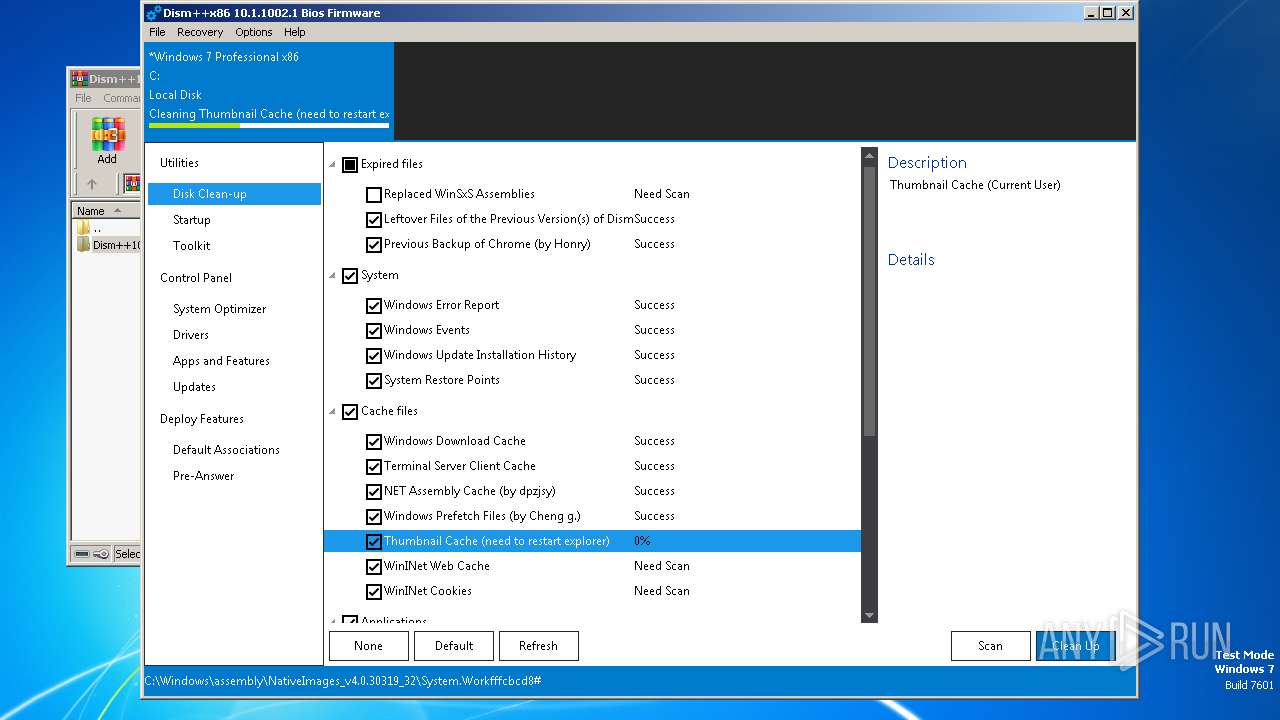Uncheck Windows Download Cache
This screenshot has height=720, width=1280.
374,442
